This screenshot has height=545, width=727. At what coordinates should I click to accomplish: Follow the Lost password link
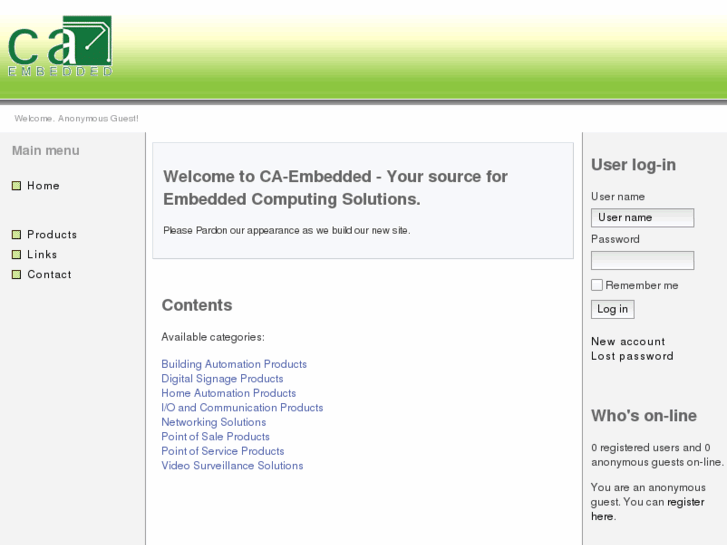[x=632, y=356]
